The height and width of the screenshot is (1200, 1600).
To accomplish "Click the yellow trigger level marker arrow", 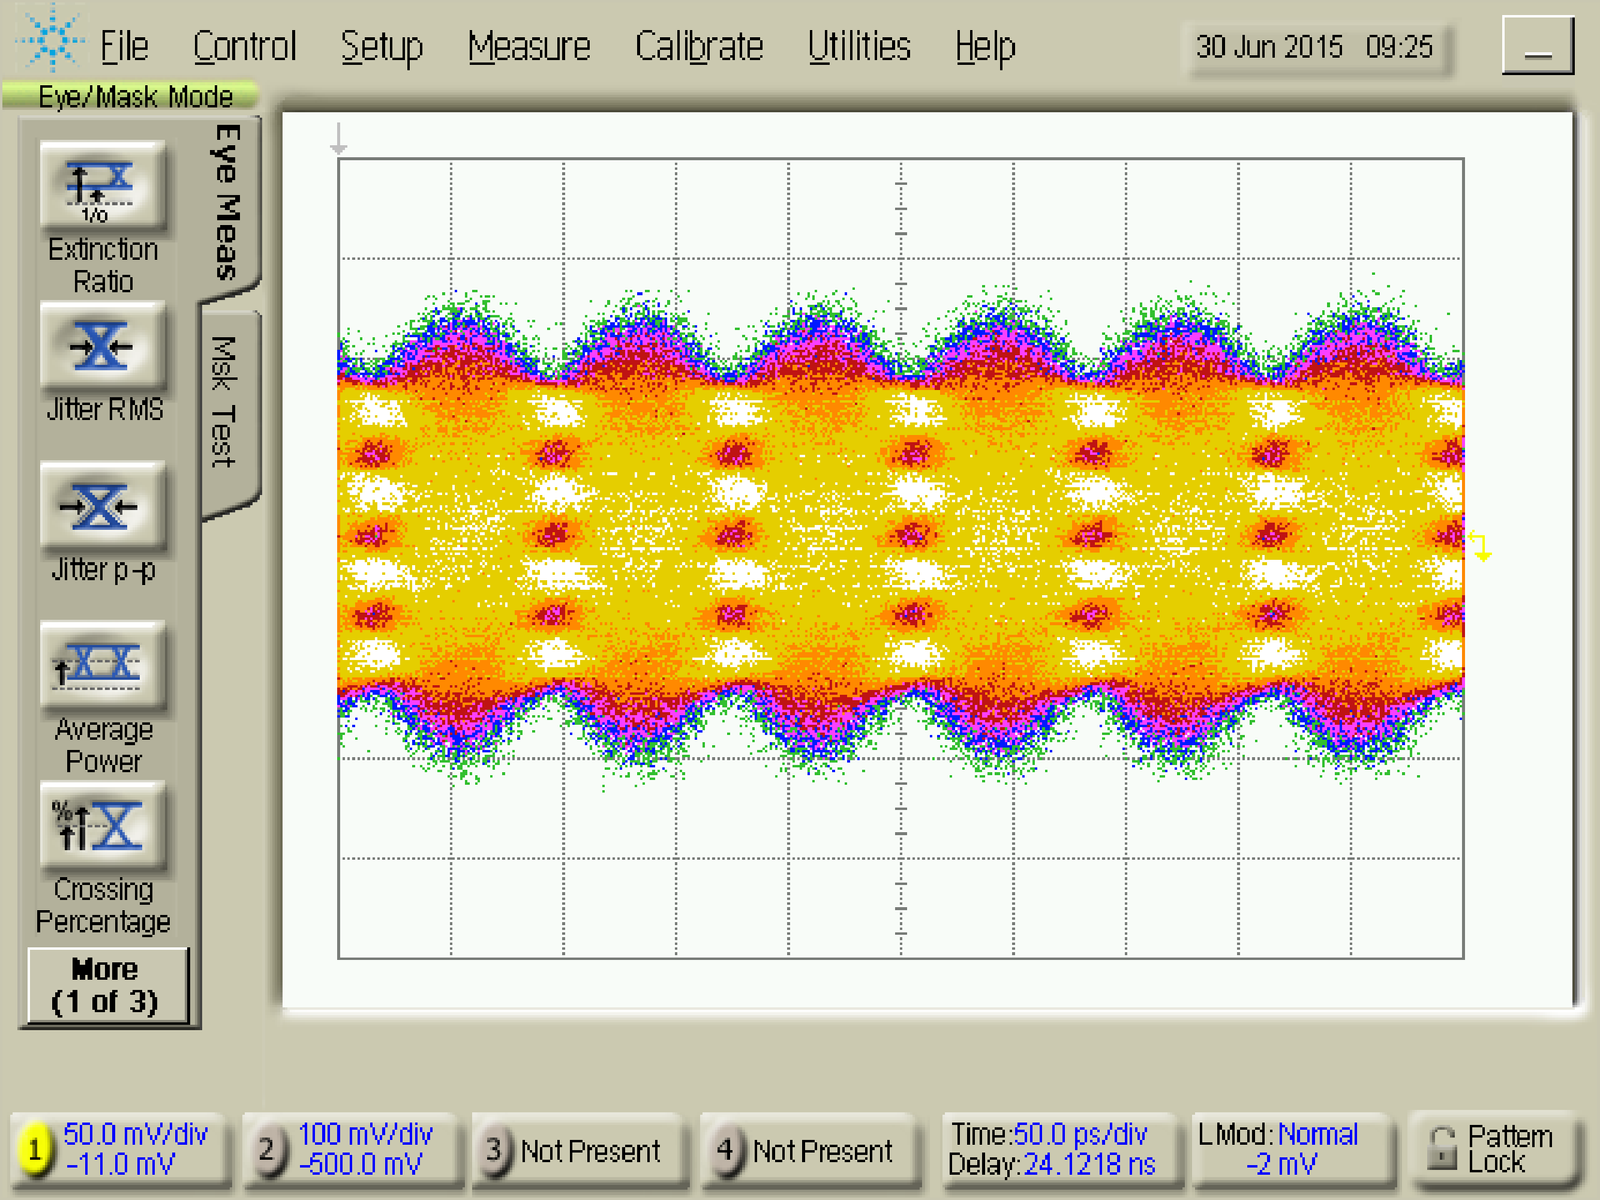I will coord(1481,546).
